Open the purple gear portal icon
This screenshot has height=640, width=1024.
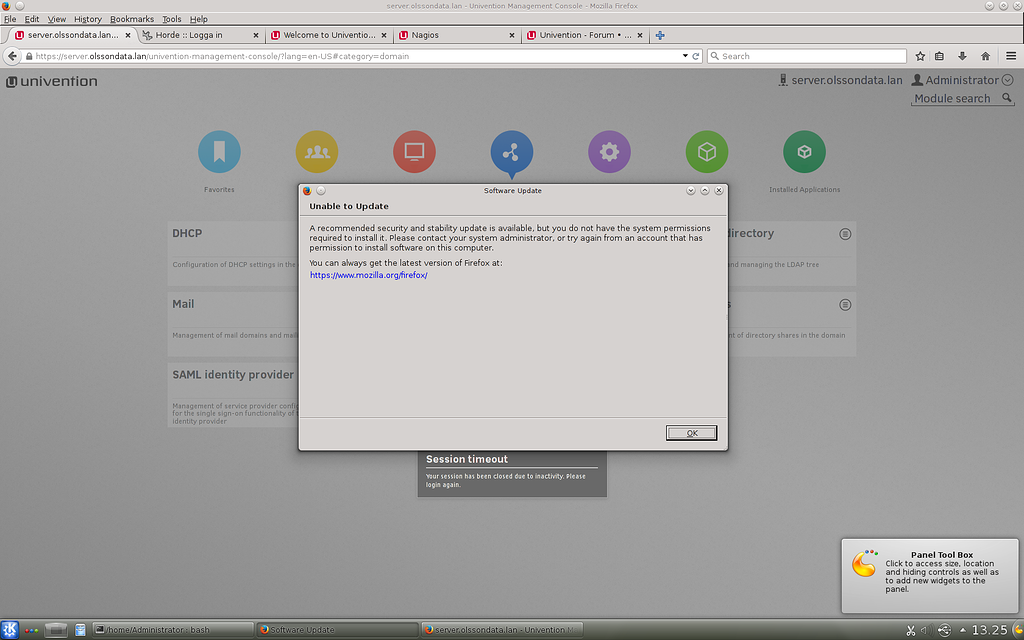609,152
